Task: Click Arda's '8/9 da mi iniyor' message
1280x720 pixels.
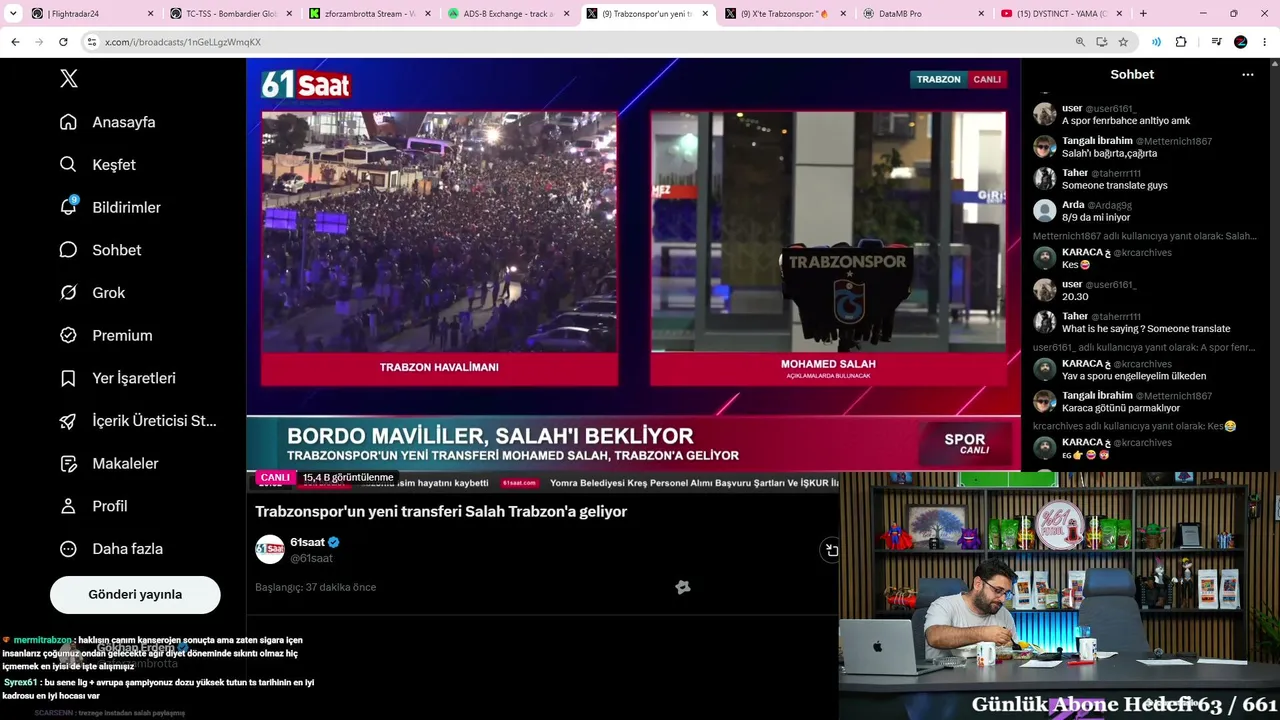Action: pyautogui.click(x=1096, y=217)
